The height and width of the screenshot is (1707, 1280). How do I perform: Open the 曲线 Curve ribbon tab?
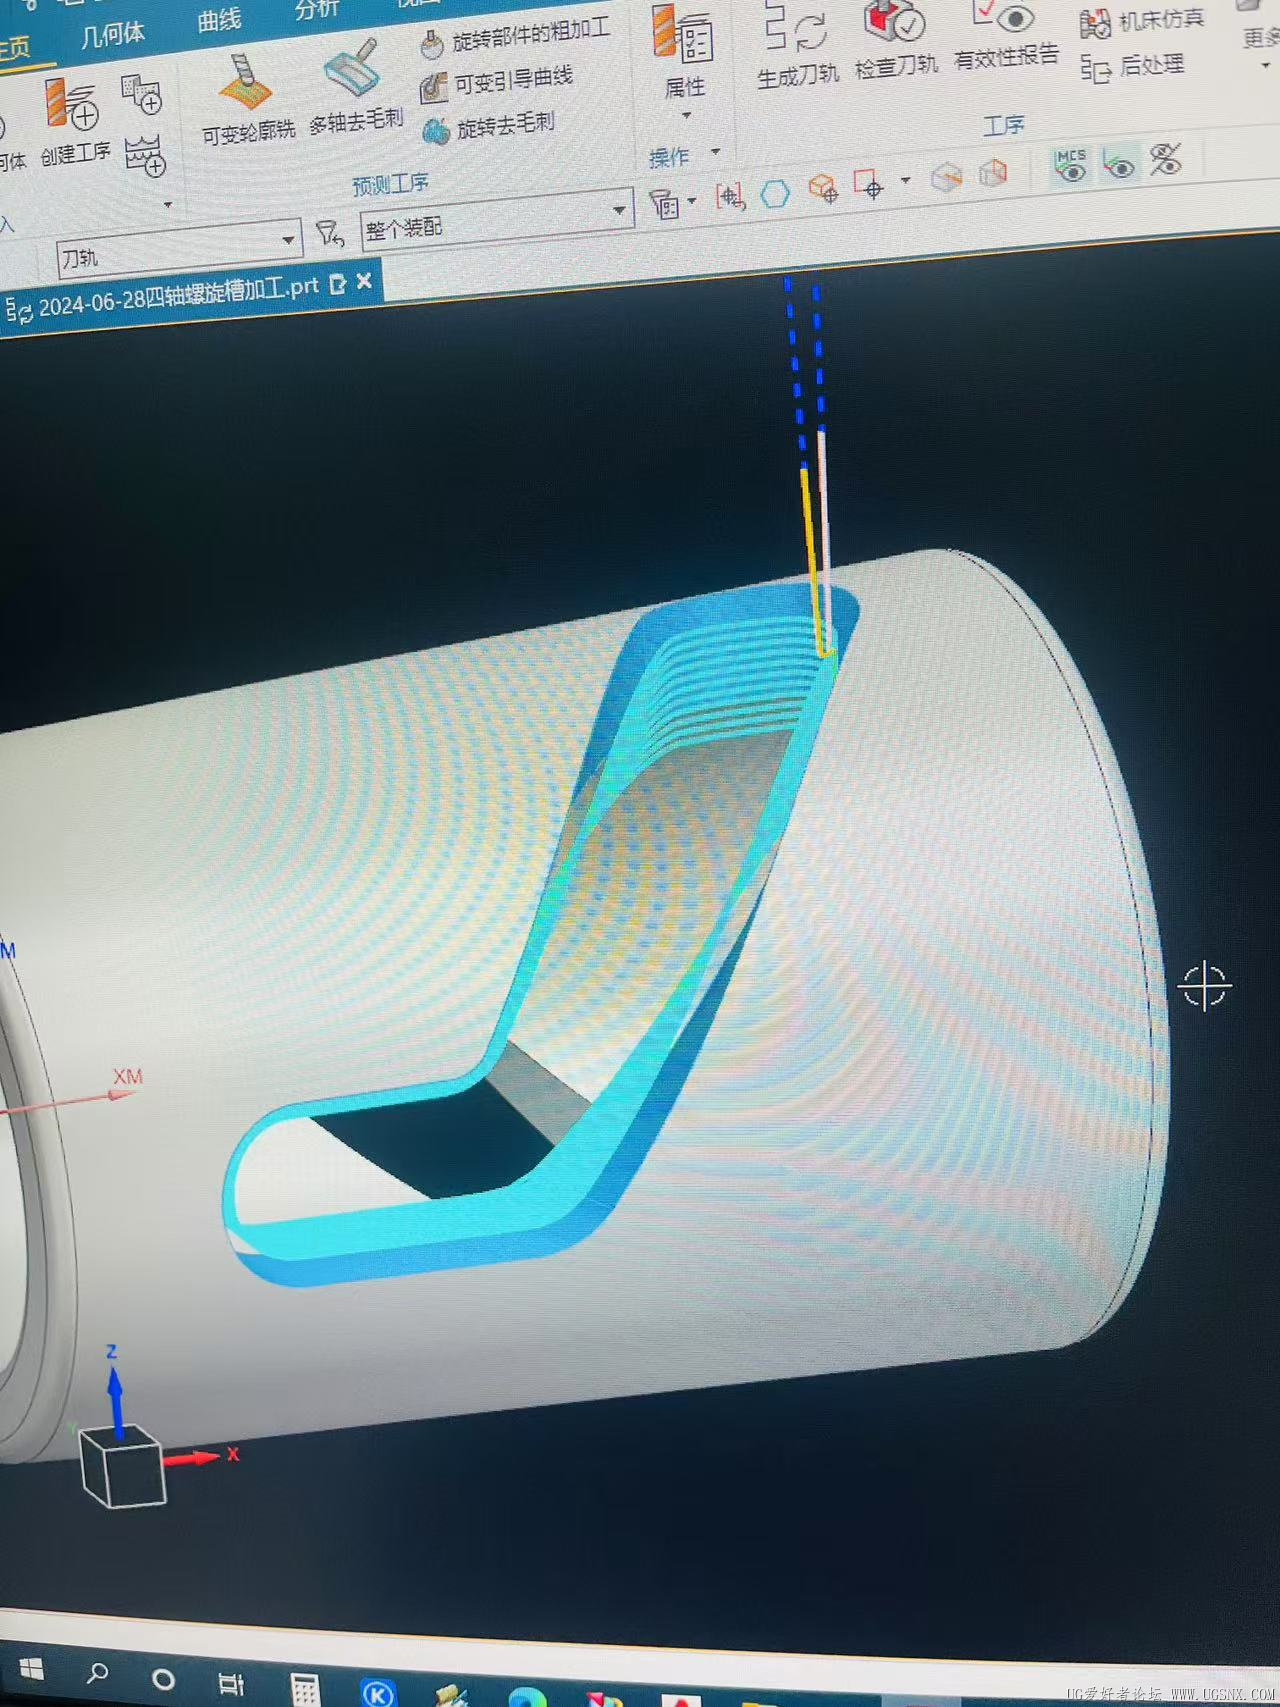(220, 20)
